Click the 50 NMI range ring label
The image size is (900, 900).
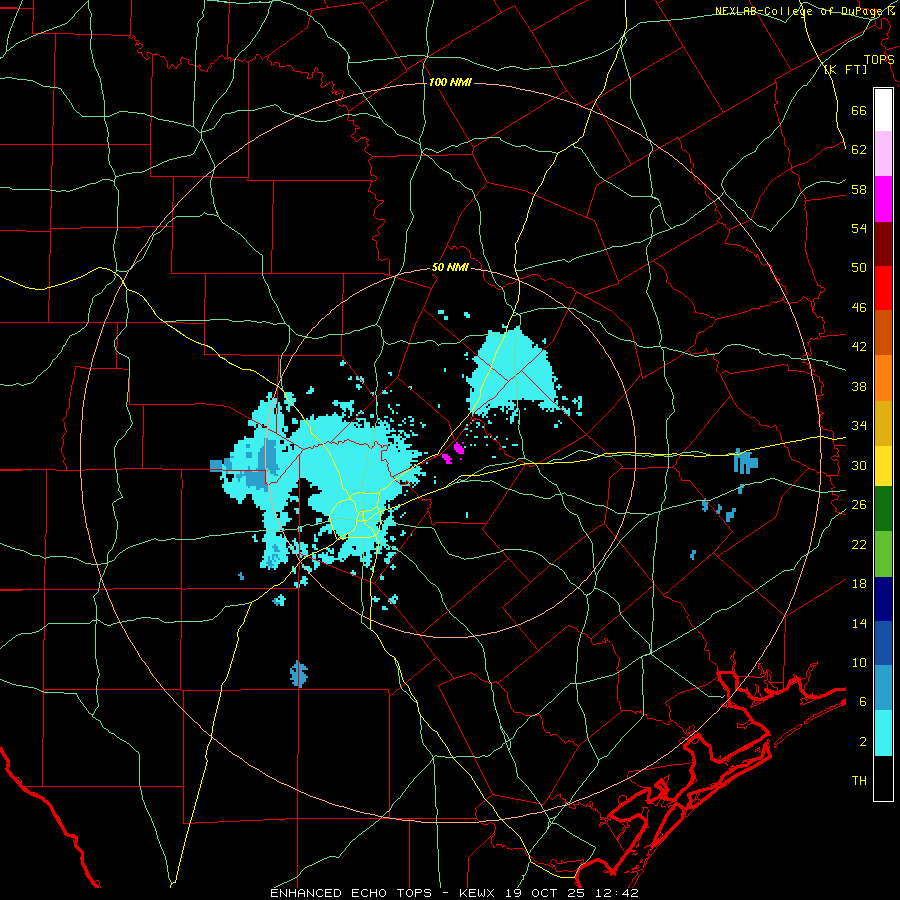tap(451, 267)
